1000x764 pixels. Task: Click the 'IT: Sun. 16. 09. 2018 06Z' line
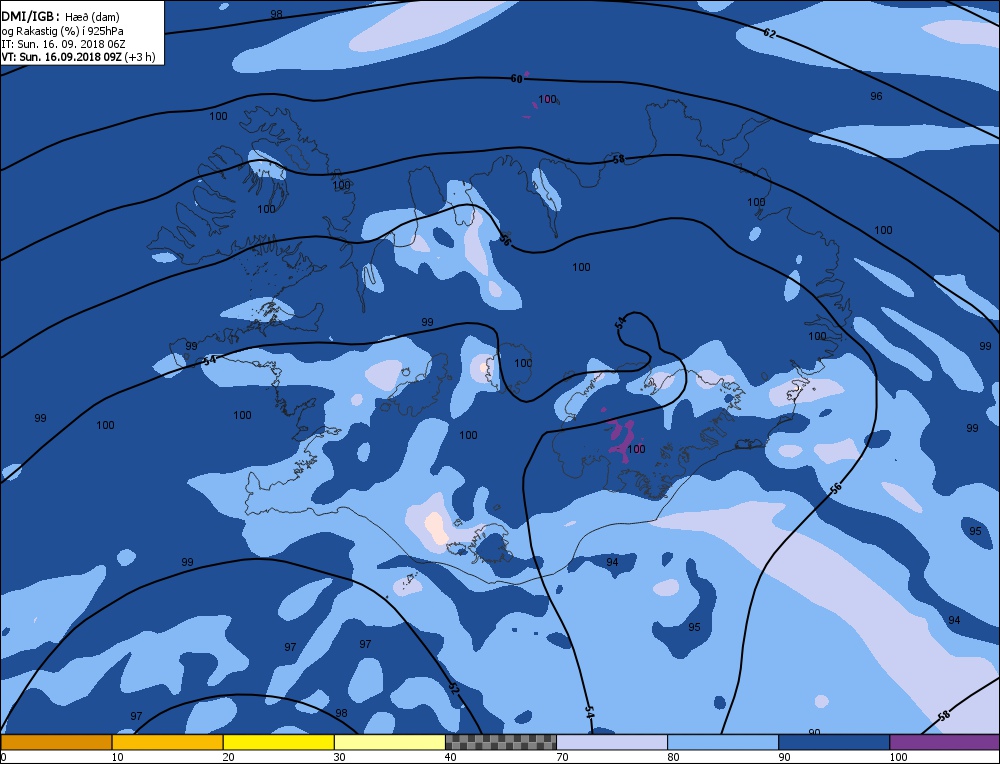[x=63, y=44]
